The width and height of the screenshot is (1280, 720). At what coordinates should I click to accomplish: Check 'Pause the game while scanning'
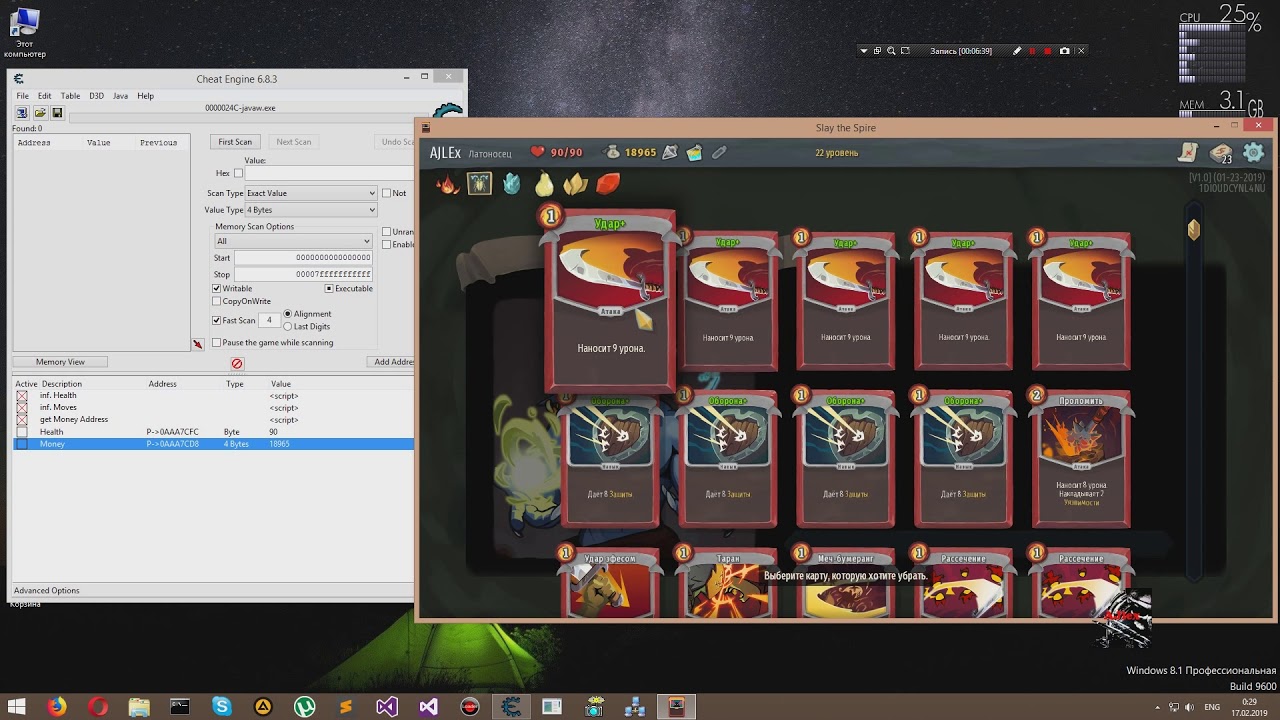pyautogui.click(x=216, y=341)
